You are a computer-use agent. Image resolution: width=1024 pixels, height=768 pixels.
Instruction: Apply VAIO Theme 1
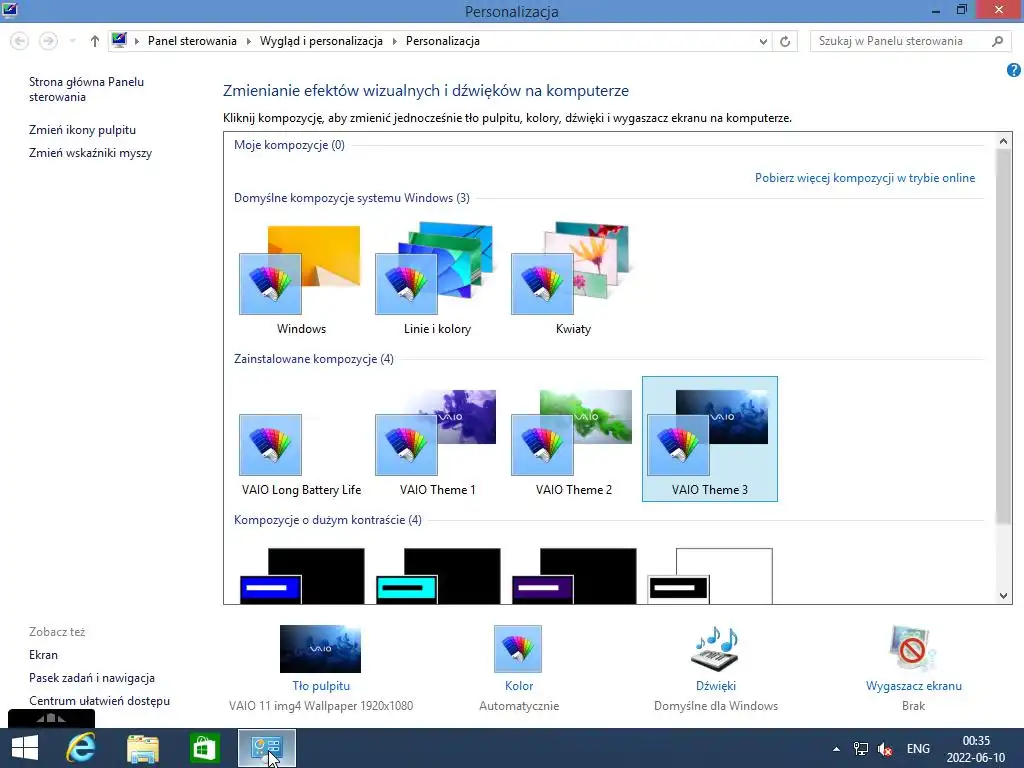tap(437, 441)
